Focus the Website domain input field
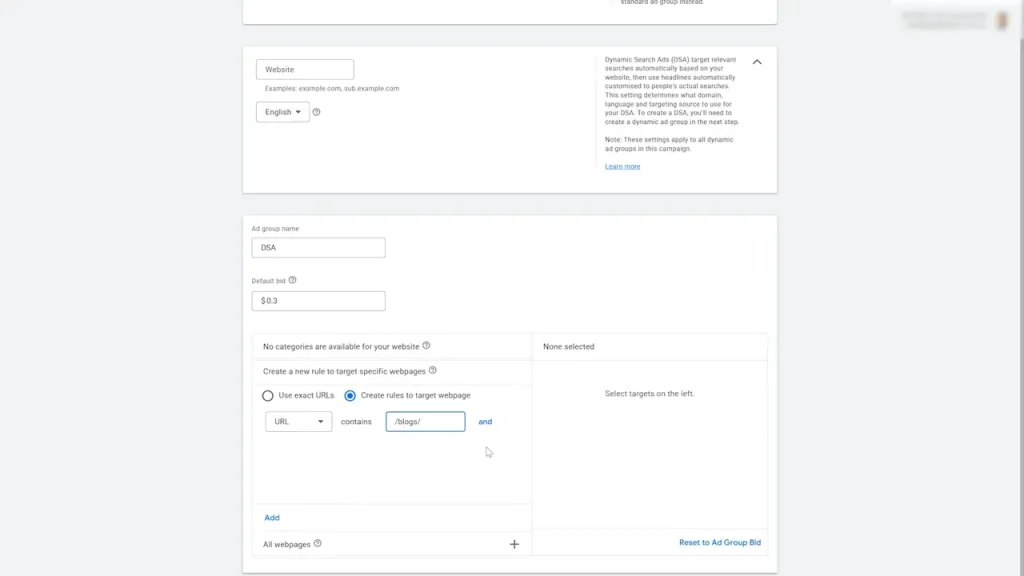 click(x=305, y=70)
